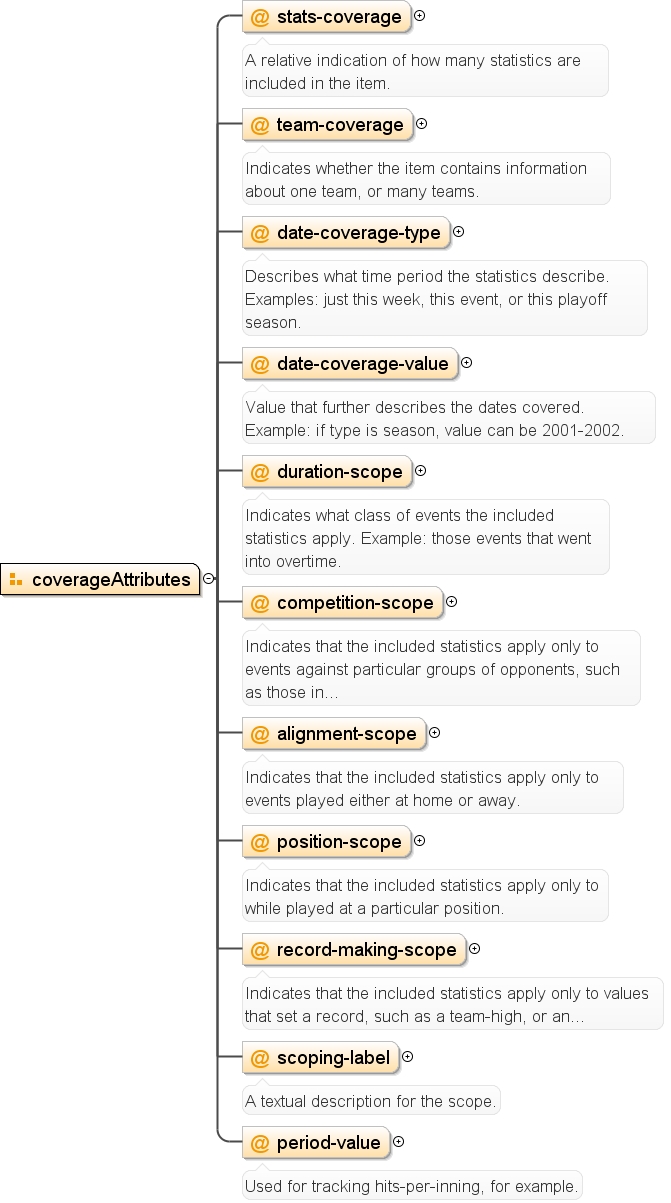Click the @ icon of position-scope
This screenshot has width=671, height=1203.
260,842
